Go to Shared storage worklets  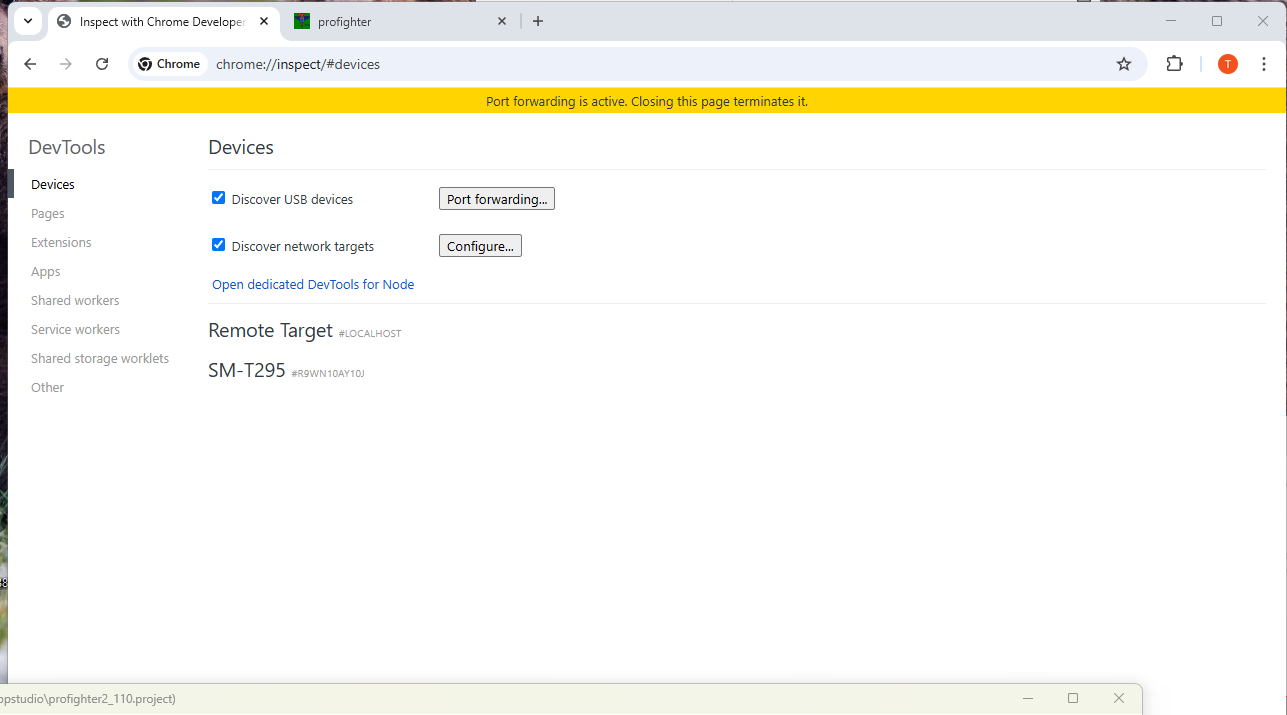pyautogui.click(x=100, y=359)
